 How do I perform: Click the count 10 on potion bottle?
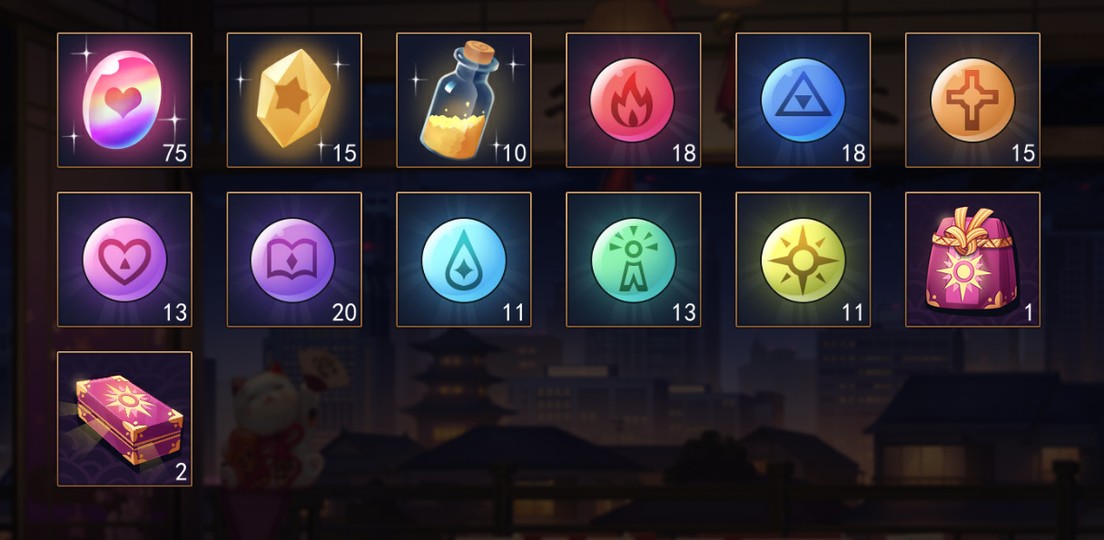(514, 153)
